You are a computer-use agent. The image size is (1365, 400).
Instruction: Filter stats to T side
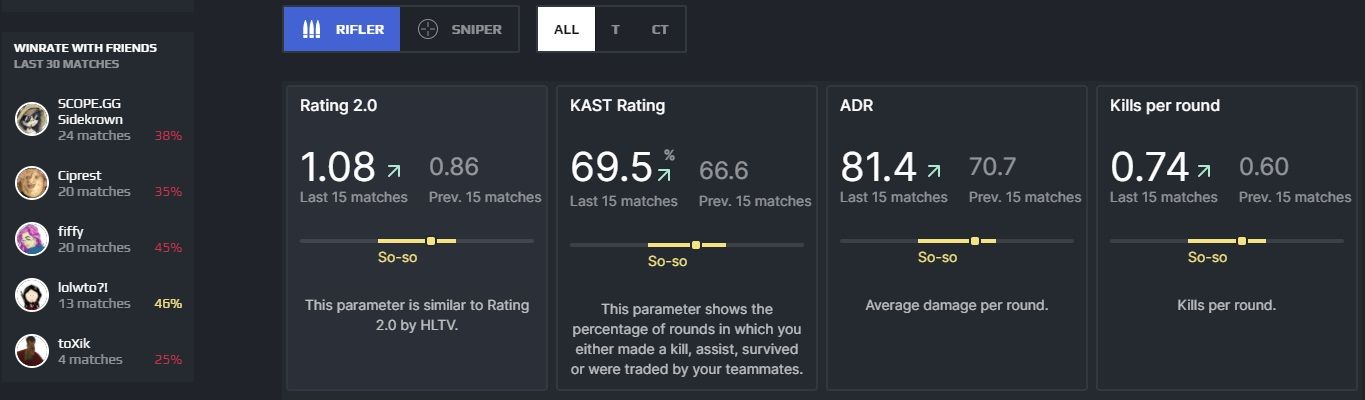click(x=615, y=29)
